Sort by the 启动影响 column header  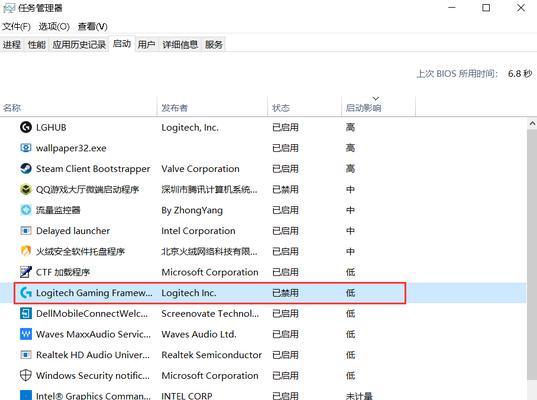tap(378, 108)
